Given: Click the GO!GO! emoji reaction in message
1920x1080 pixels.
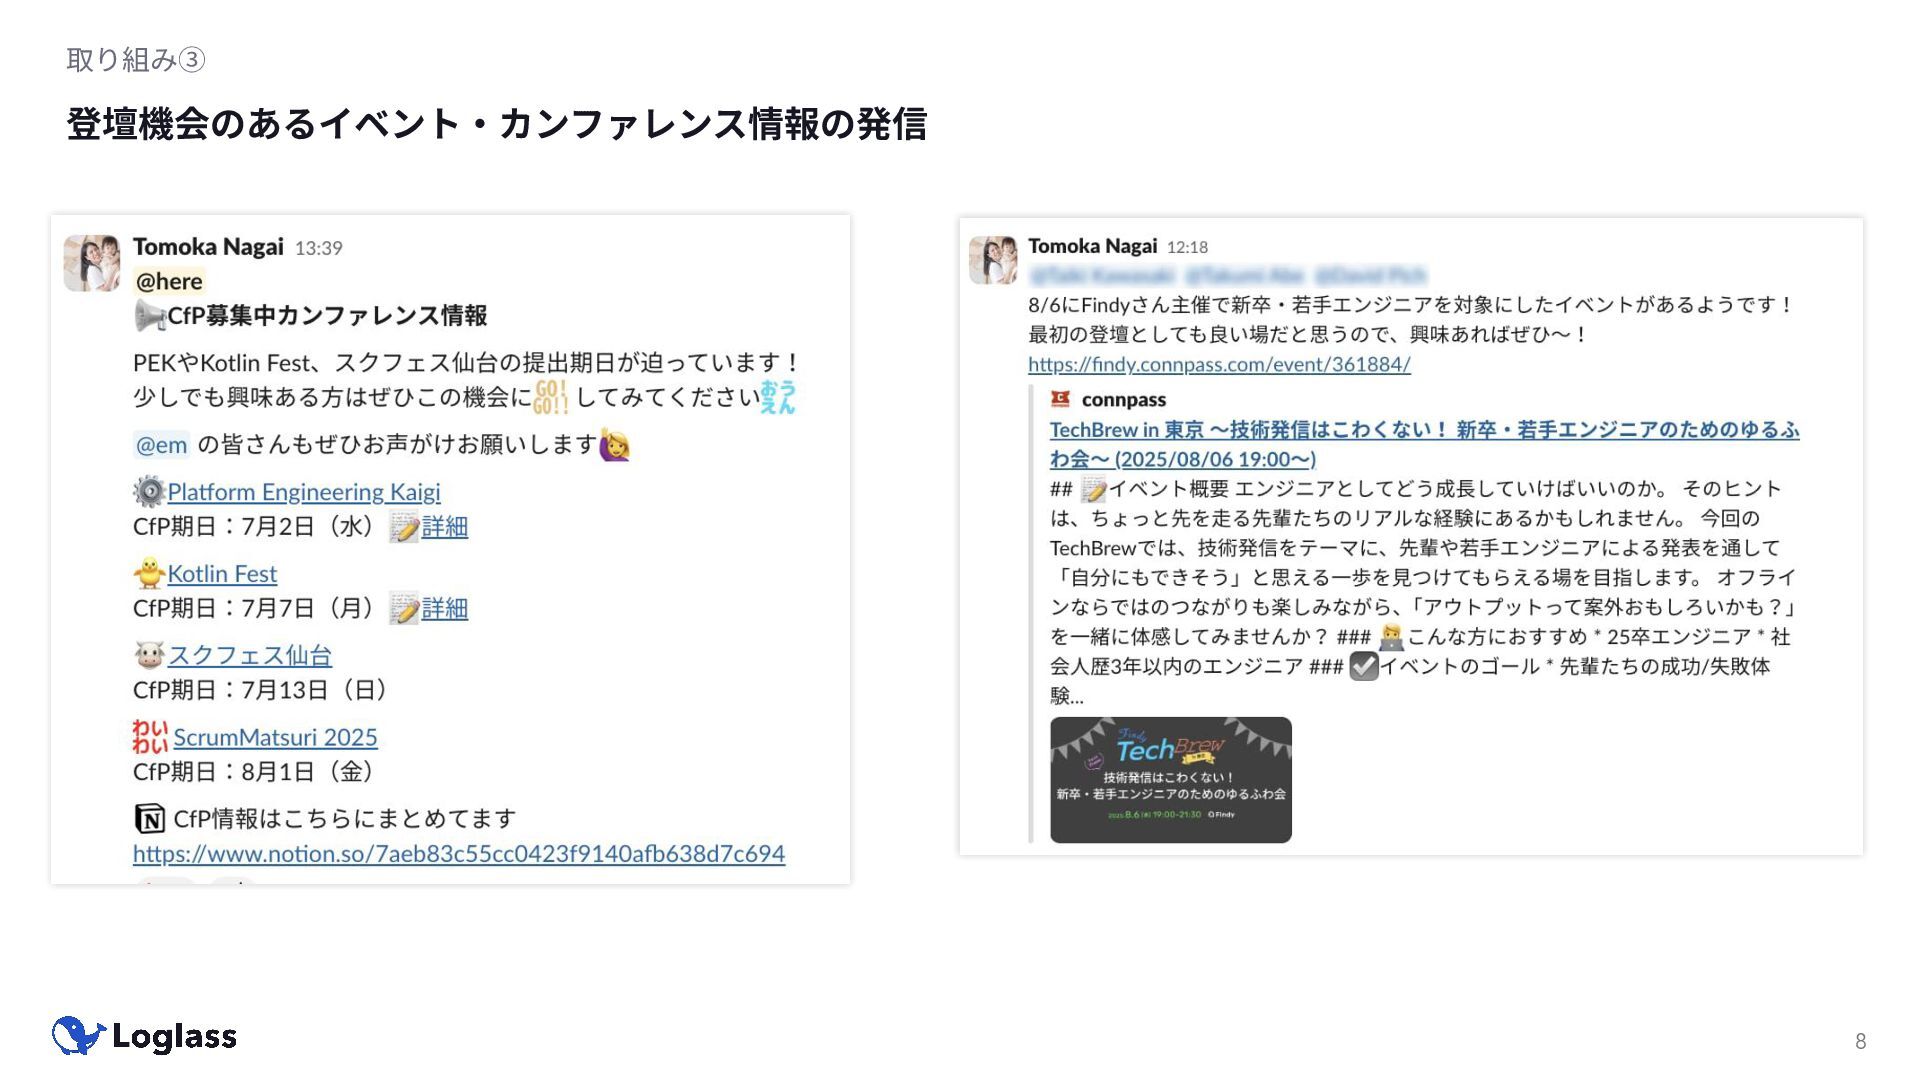Looking at the screenshot, I should pyautogui.click(x=550, y=397).
